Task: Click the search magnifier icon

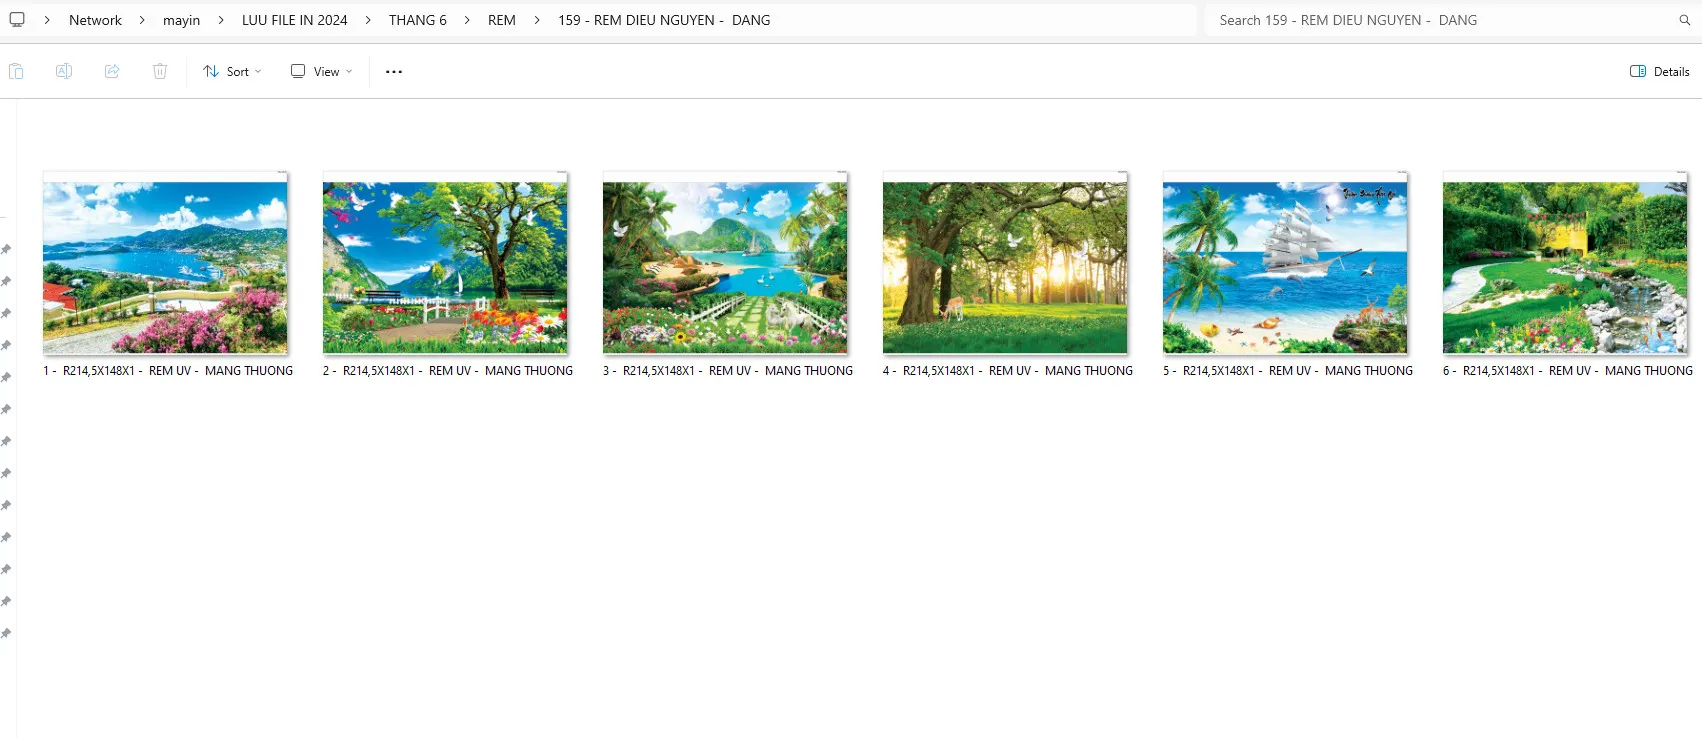Action: tap(1684, 20)
